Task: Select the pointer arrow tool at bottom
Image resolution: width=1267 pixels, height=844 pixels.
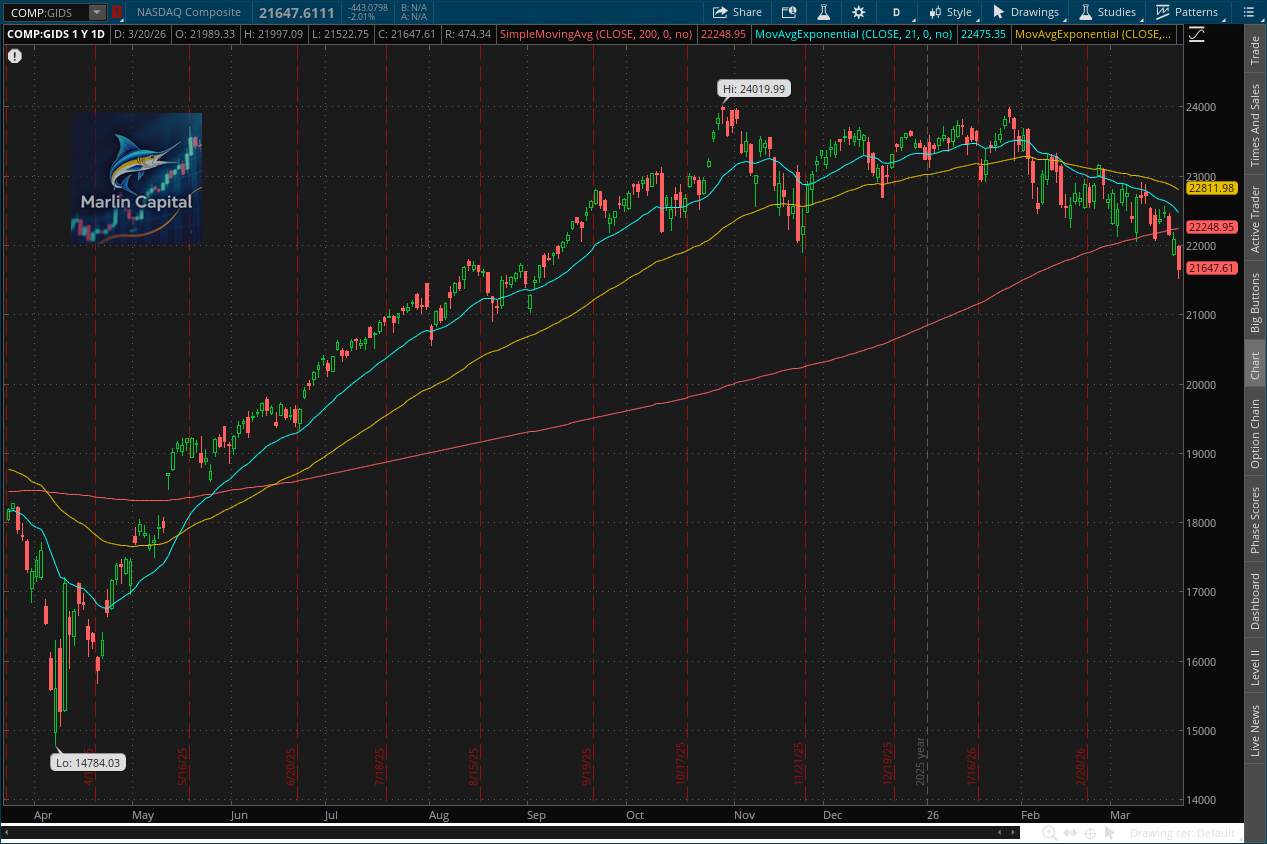Action: [1108, 833]
